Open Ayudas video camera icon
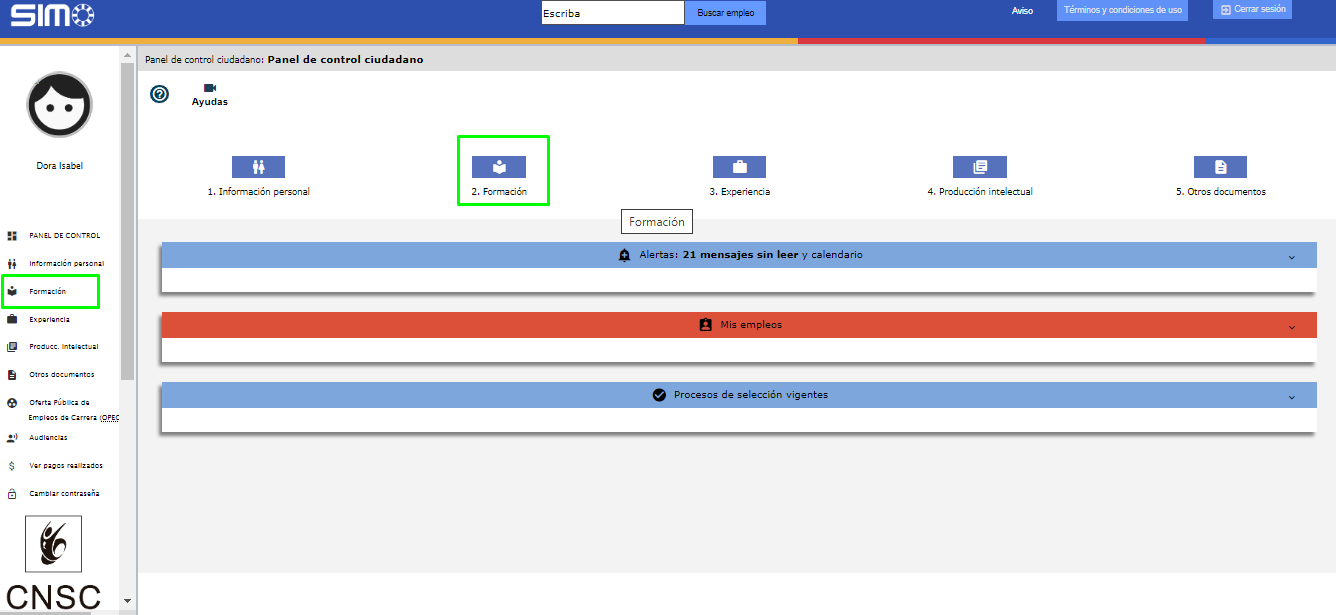 [x=210, y=89]
